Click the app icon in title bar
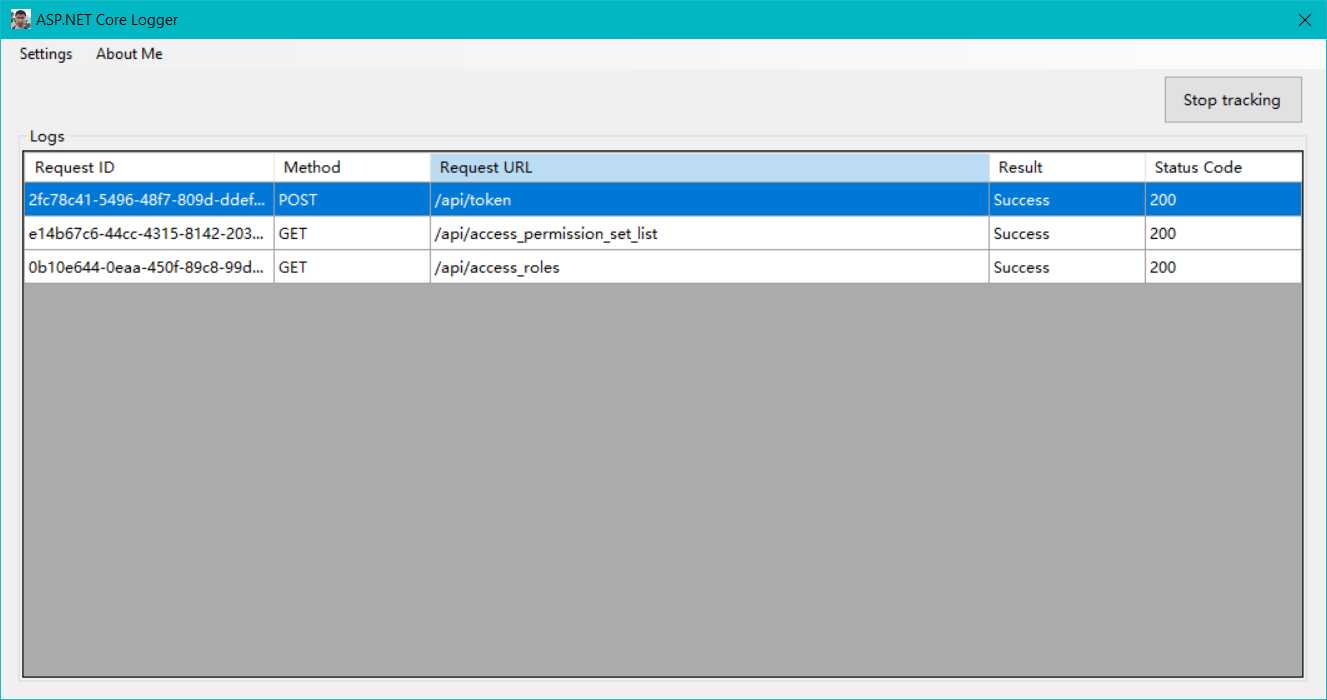 20,19
